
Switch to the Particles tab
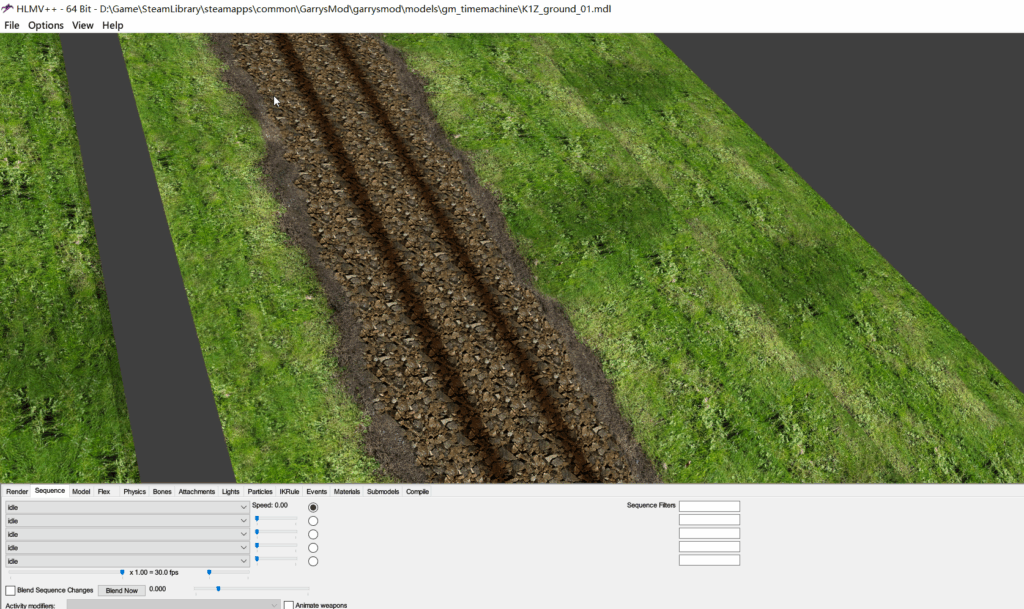(260, 492)
